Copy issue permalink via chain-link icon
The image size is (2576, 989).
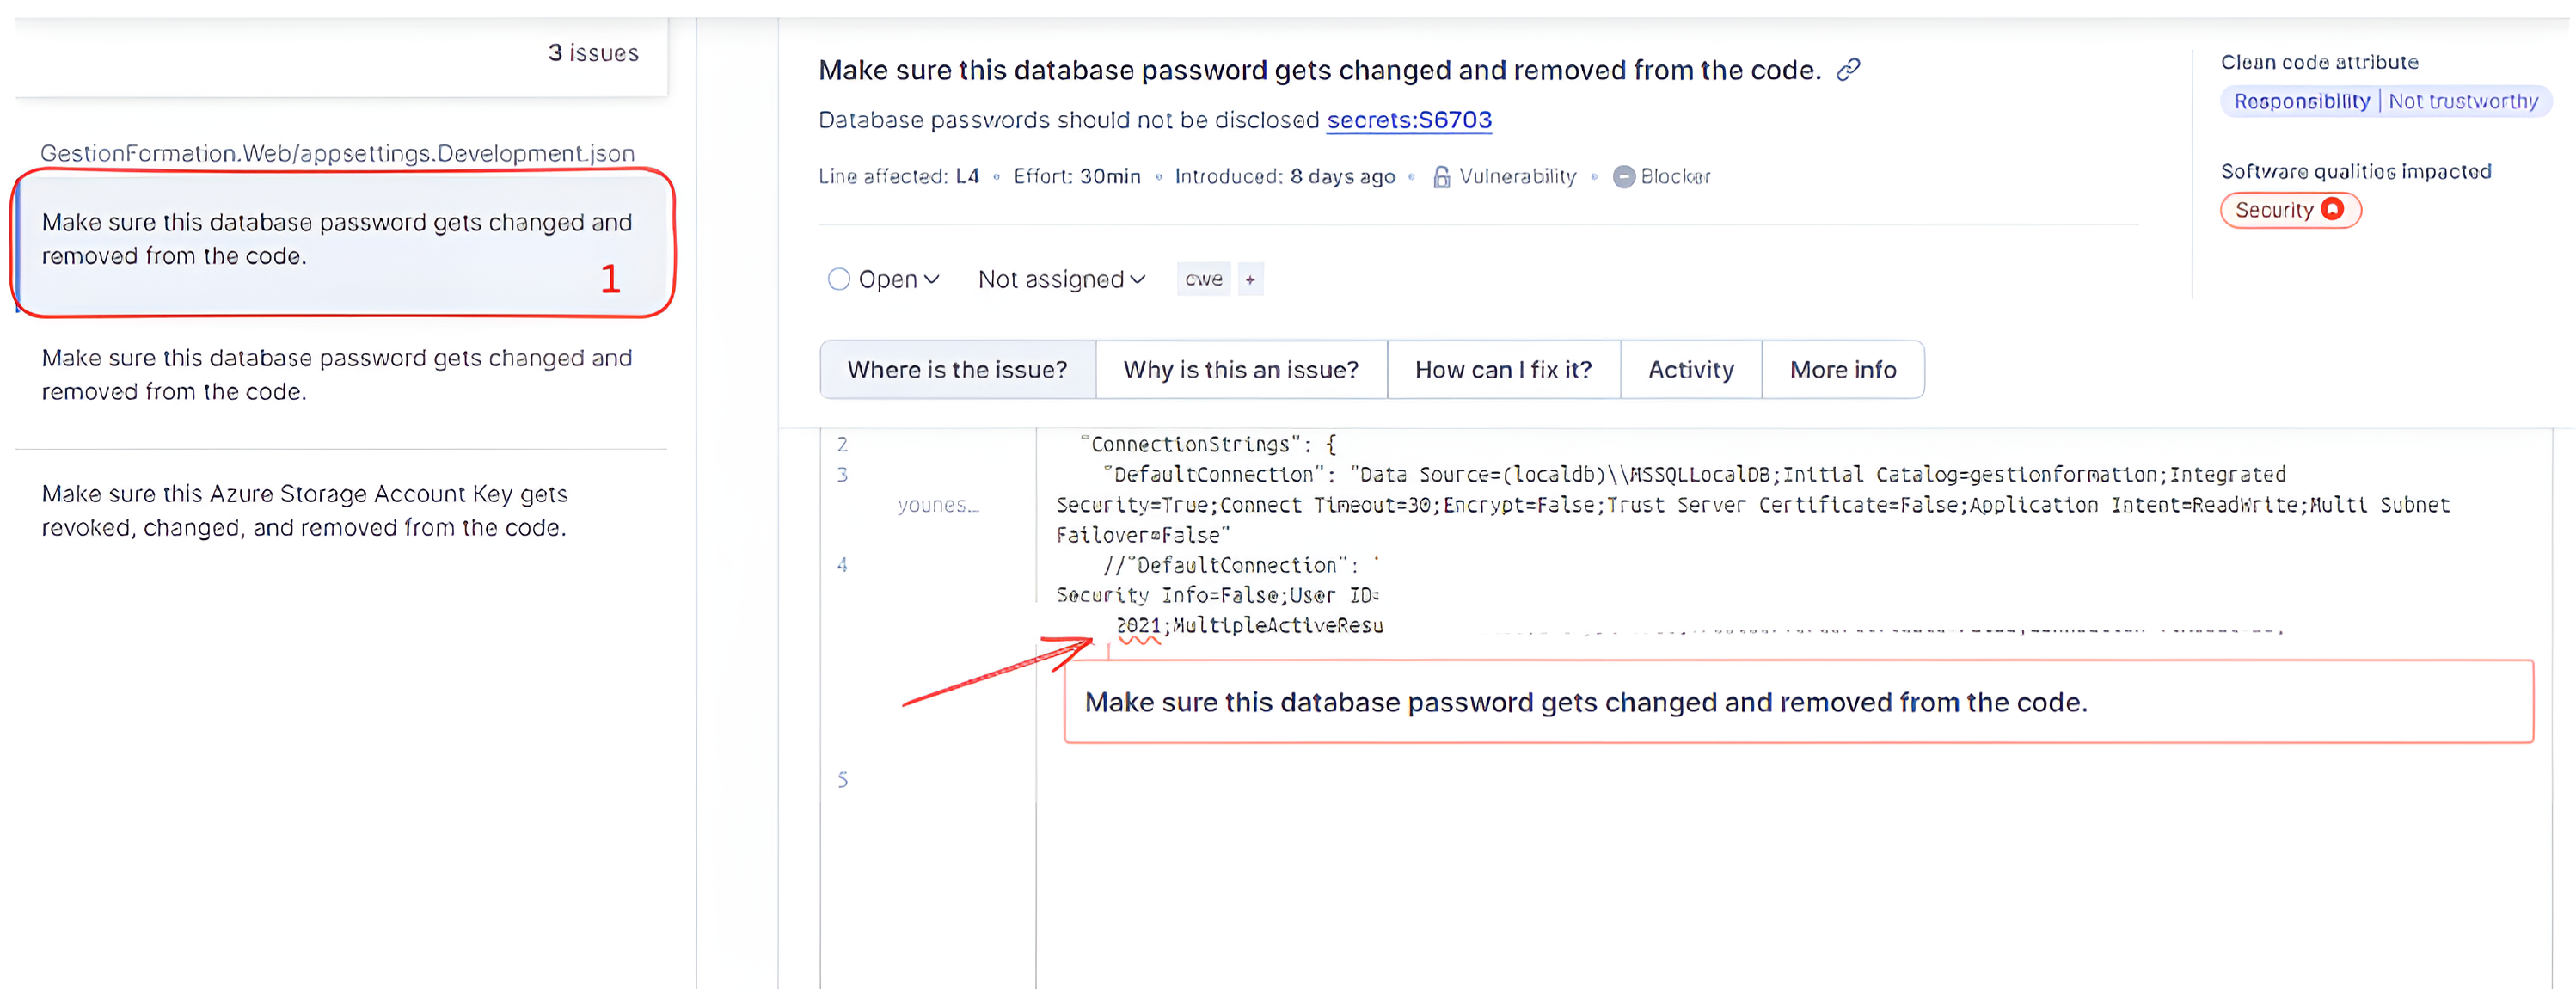pos(1848,69)
